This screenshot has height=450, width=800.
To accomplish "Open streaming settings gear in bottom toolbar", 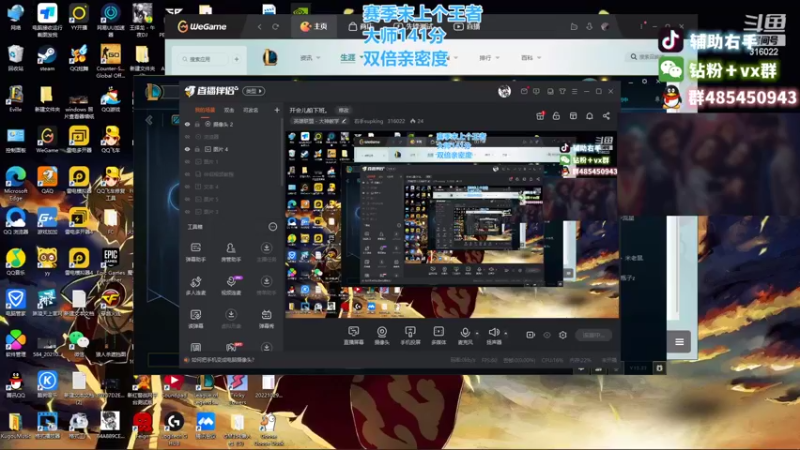I will [563, 335].
